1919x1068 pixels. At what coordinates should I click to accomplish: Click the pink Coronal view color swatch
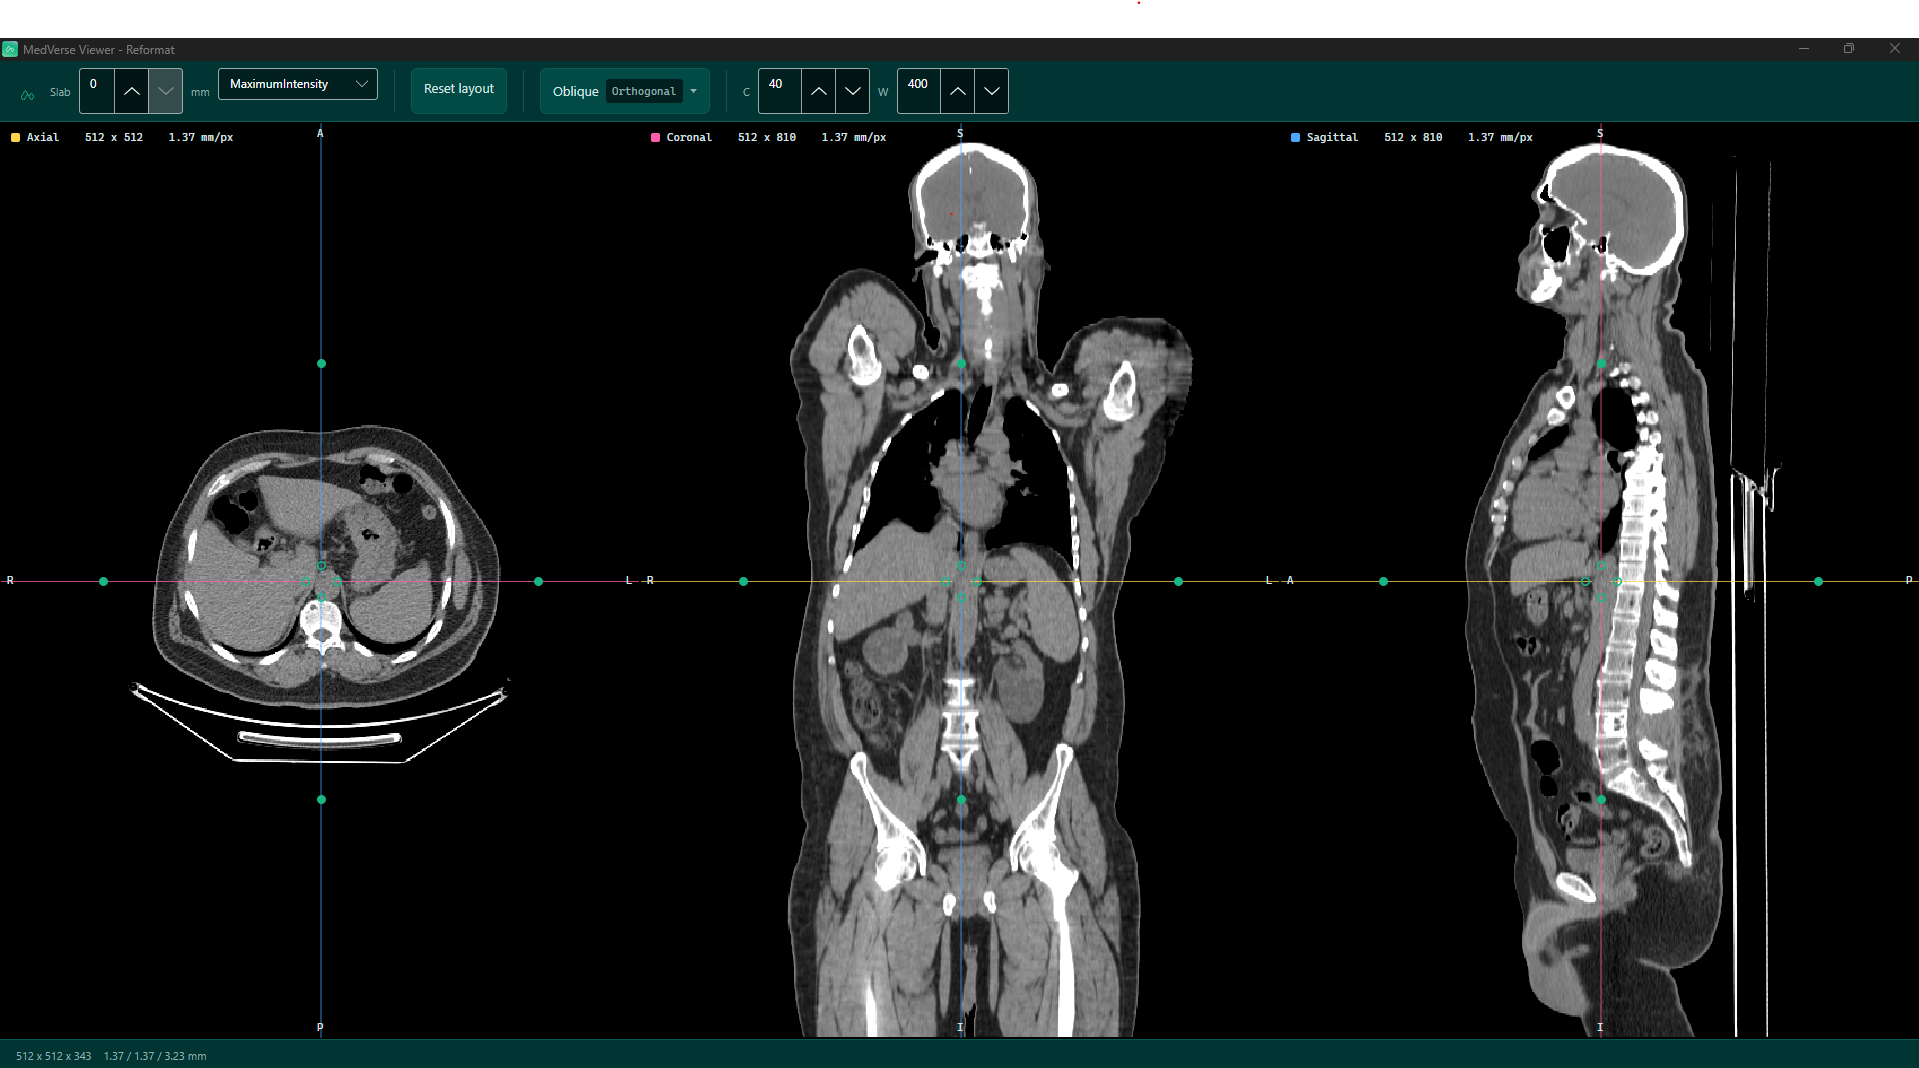click(x=655, y=138)
